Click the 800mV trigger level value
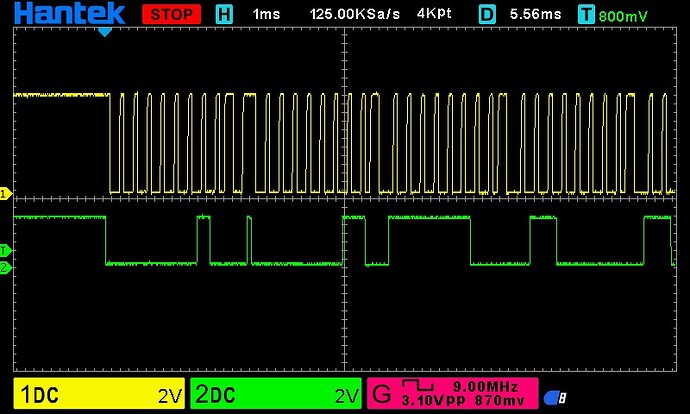Viewport: 690px width, 414px height. (x=623, y=16)
